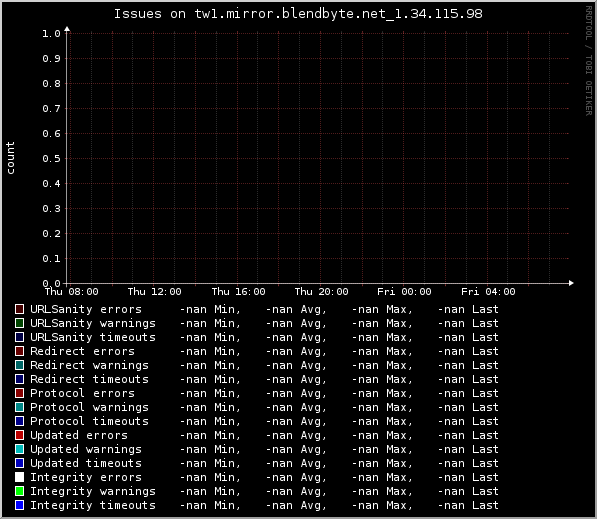The height and width of the screenshot is (519, 597).
Task: Select the white Integrity errors swatch
Action: [x=19, y=477]
